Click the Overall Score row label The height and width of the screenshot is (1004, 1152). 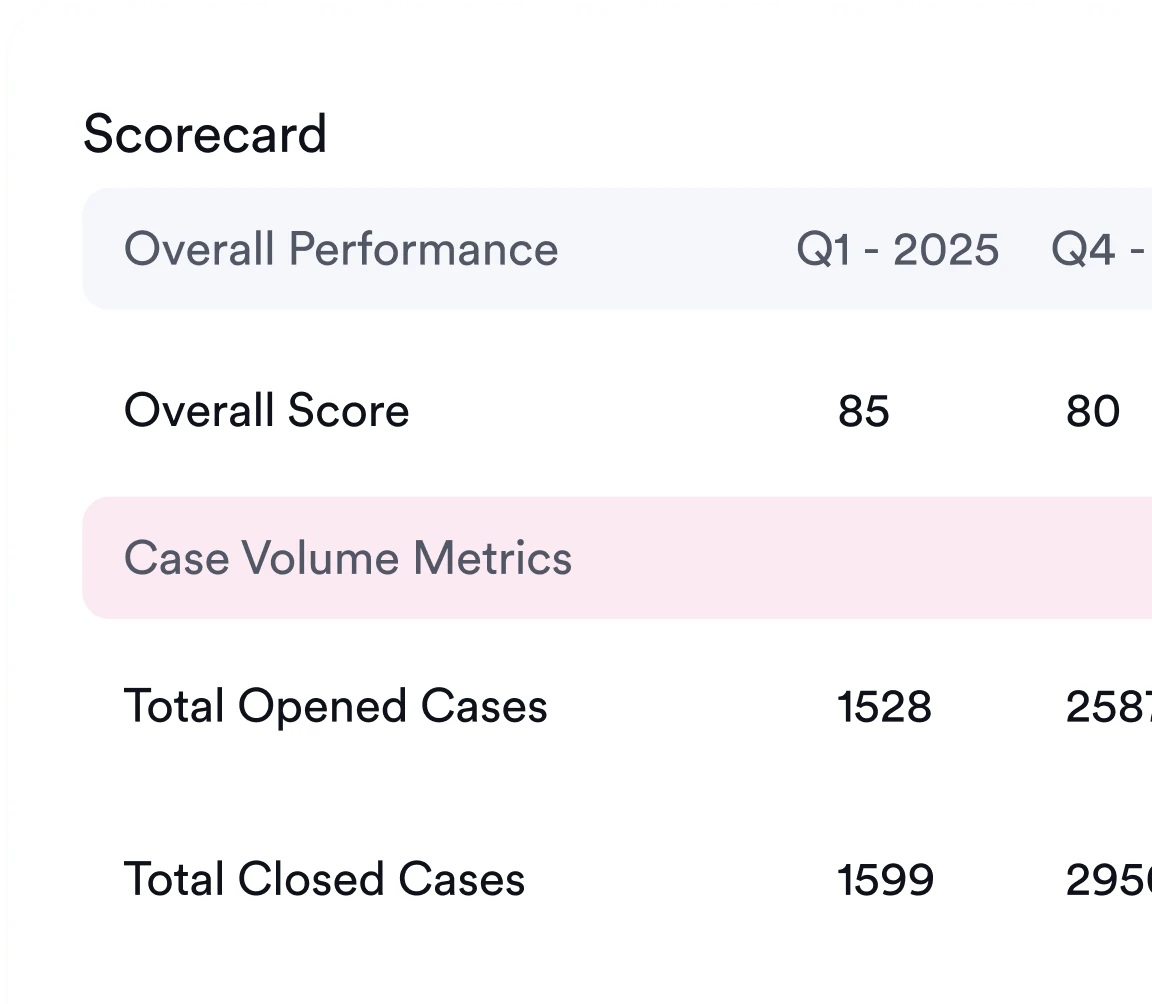pyautogui.click(x=266, y=411)
